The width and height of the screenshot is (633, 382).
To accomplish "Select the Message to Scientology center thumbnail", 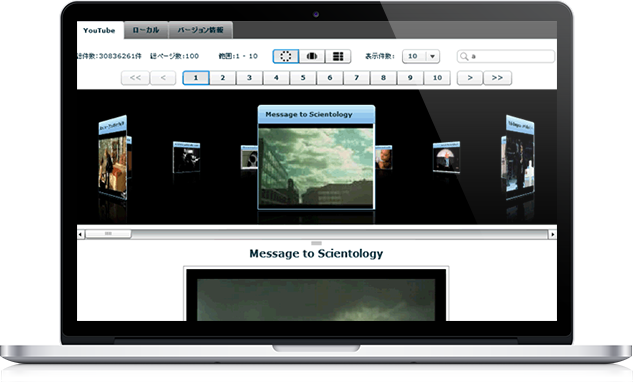I will [x=316, y=157].
